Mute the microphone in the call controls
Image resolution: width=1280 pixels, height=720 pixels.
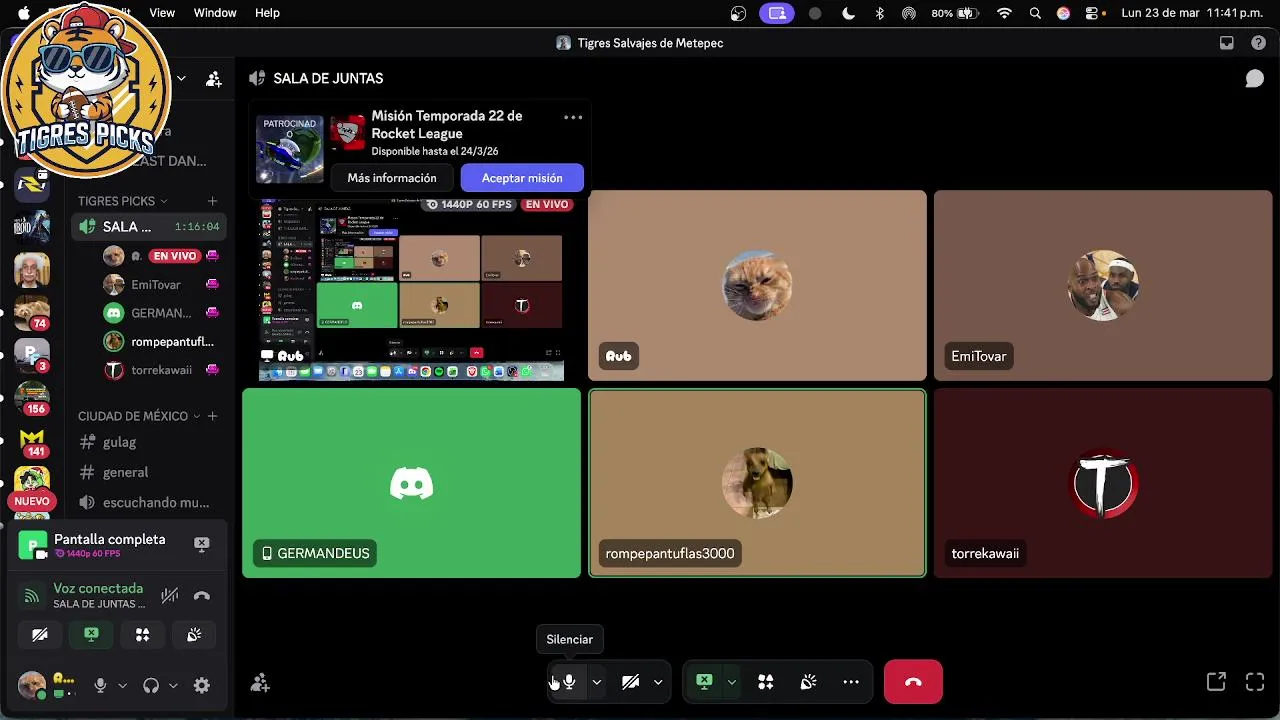tap(568, 682)
